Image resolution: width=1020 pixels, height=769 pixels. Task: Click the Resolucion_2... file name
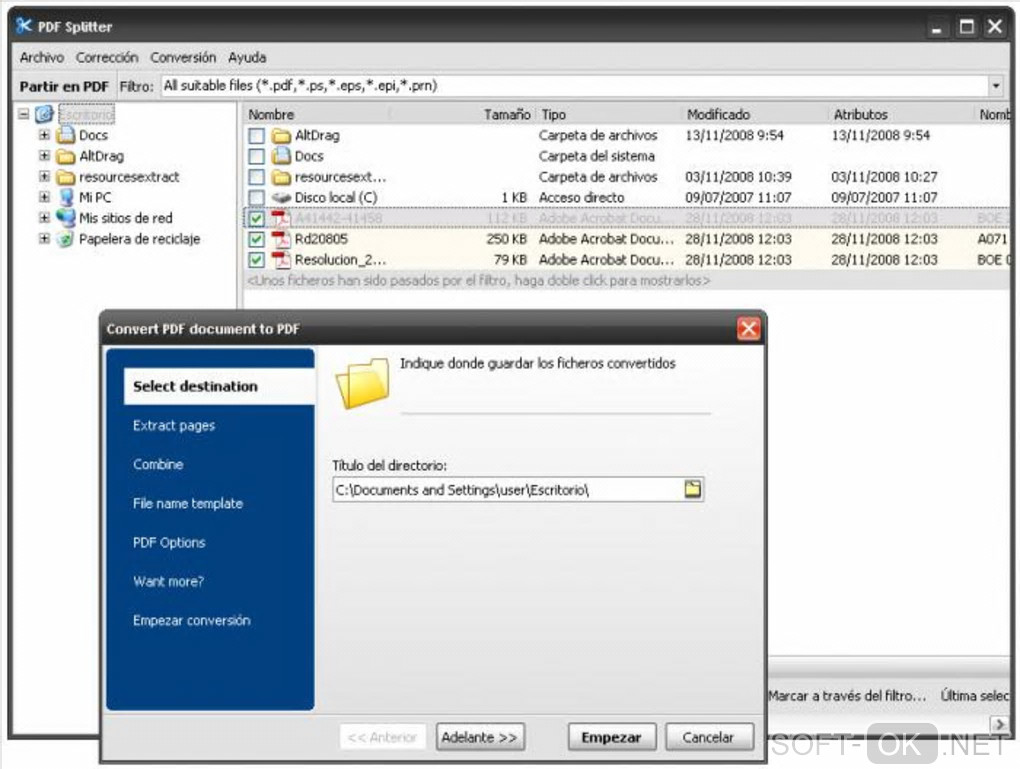[x=340, y=260]
